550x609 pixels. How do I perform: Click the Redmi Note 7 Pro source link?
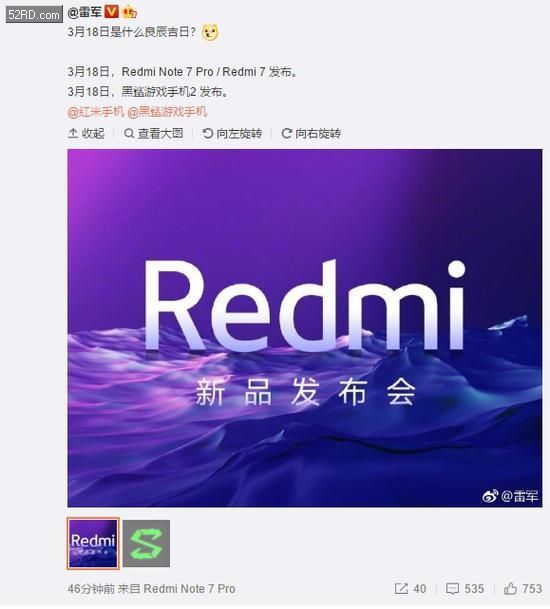point(190,589)
